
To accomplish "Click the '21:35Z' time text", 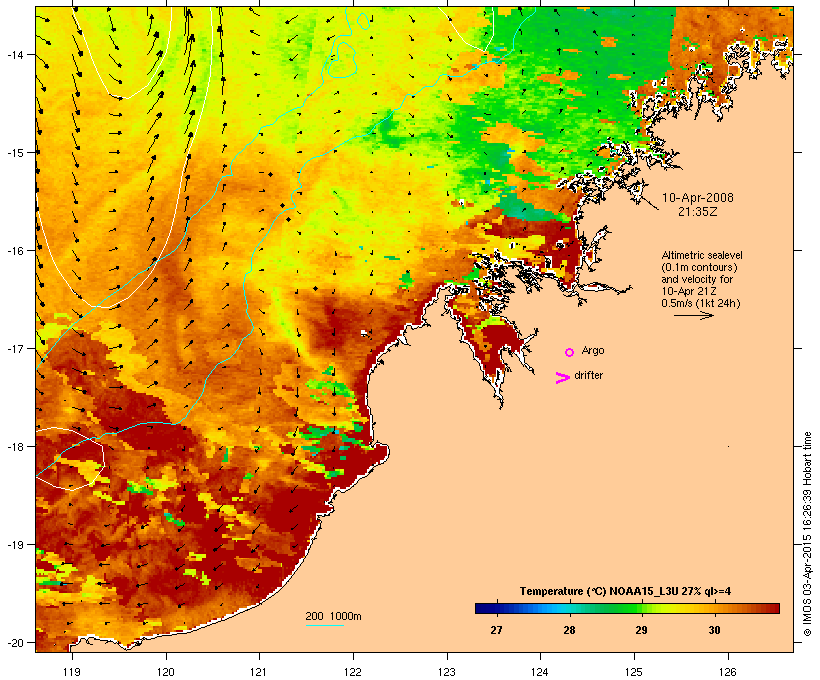I will click(x=698, y=212).
